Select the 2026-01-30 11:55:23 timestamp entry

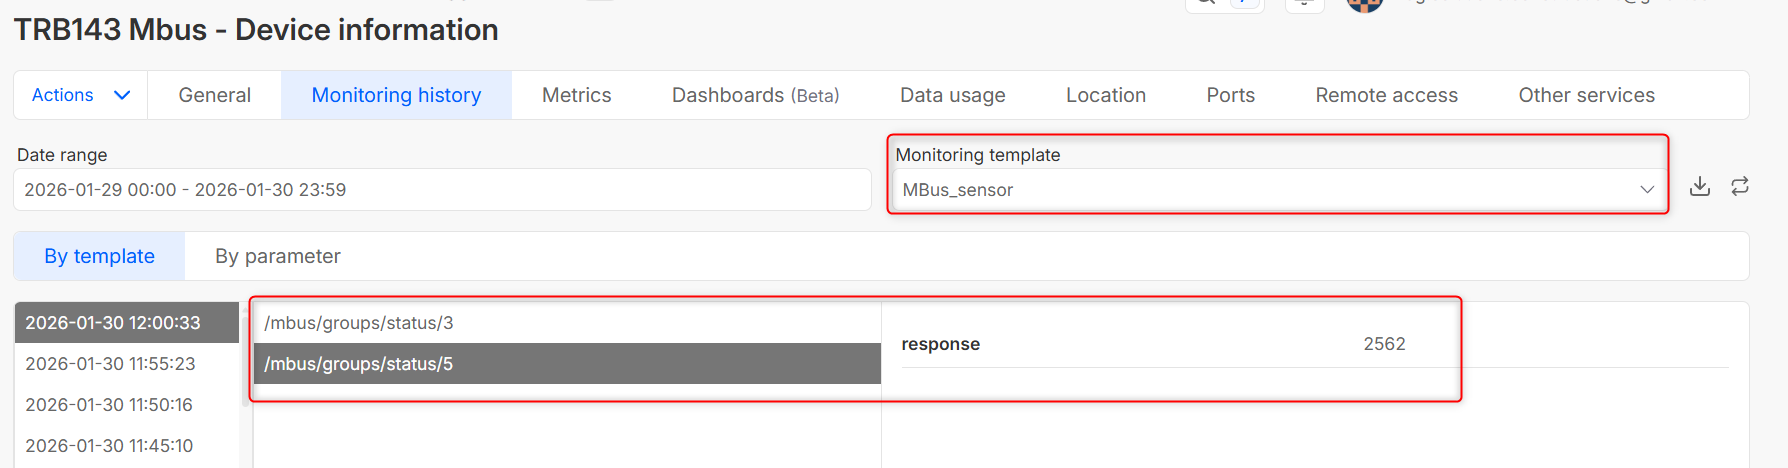[110, 364]
